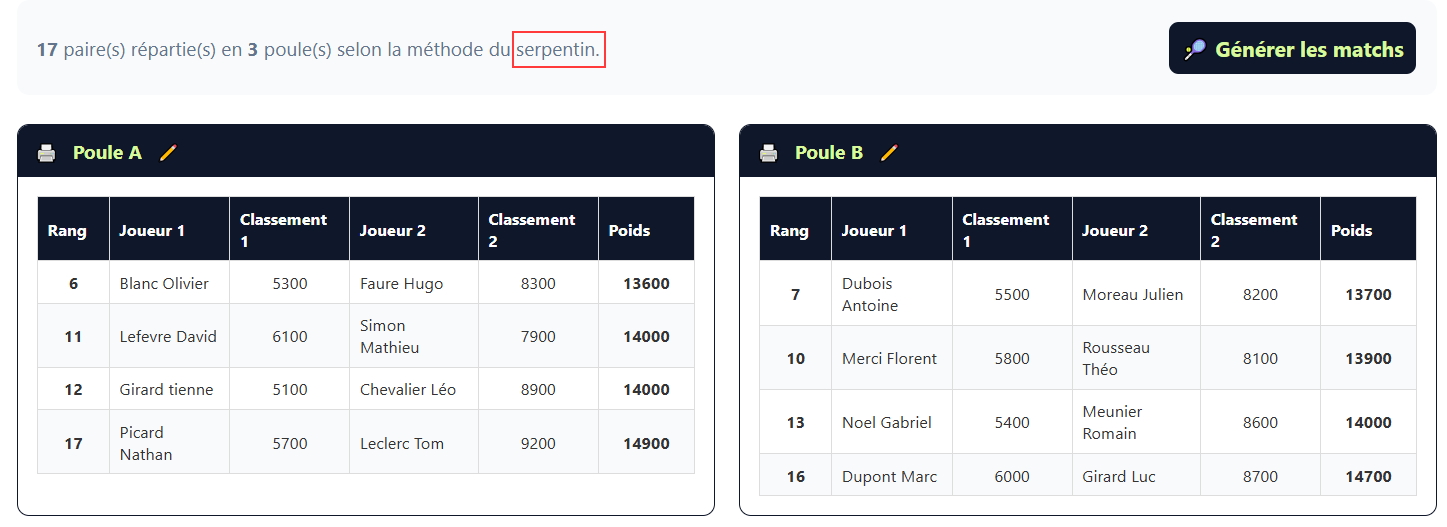Click the Poule A title text
This screenshot has height=527, width=1447.
pyautogui.click(x=107, y=153)
